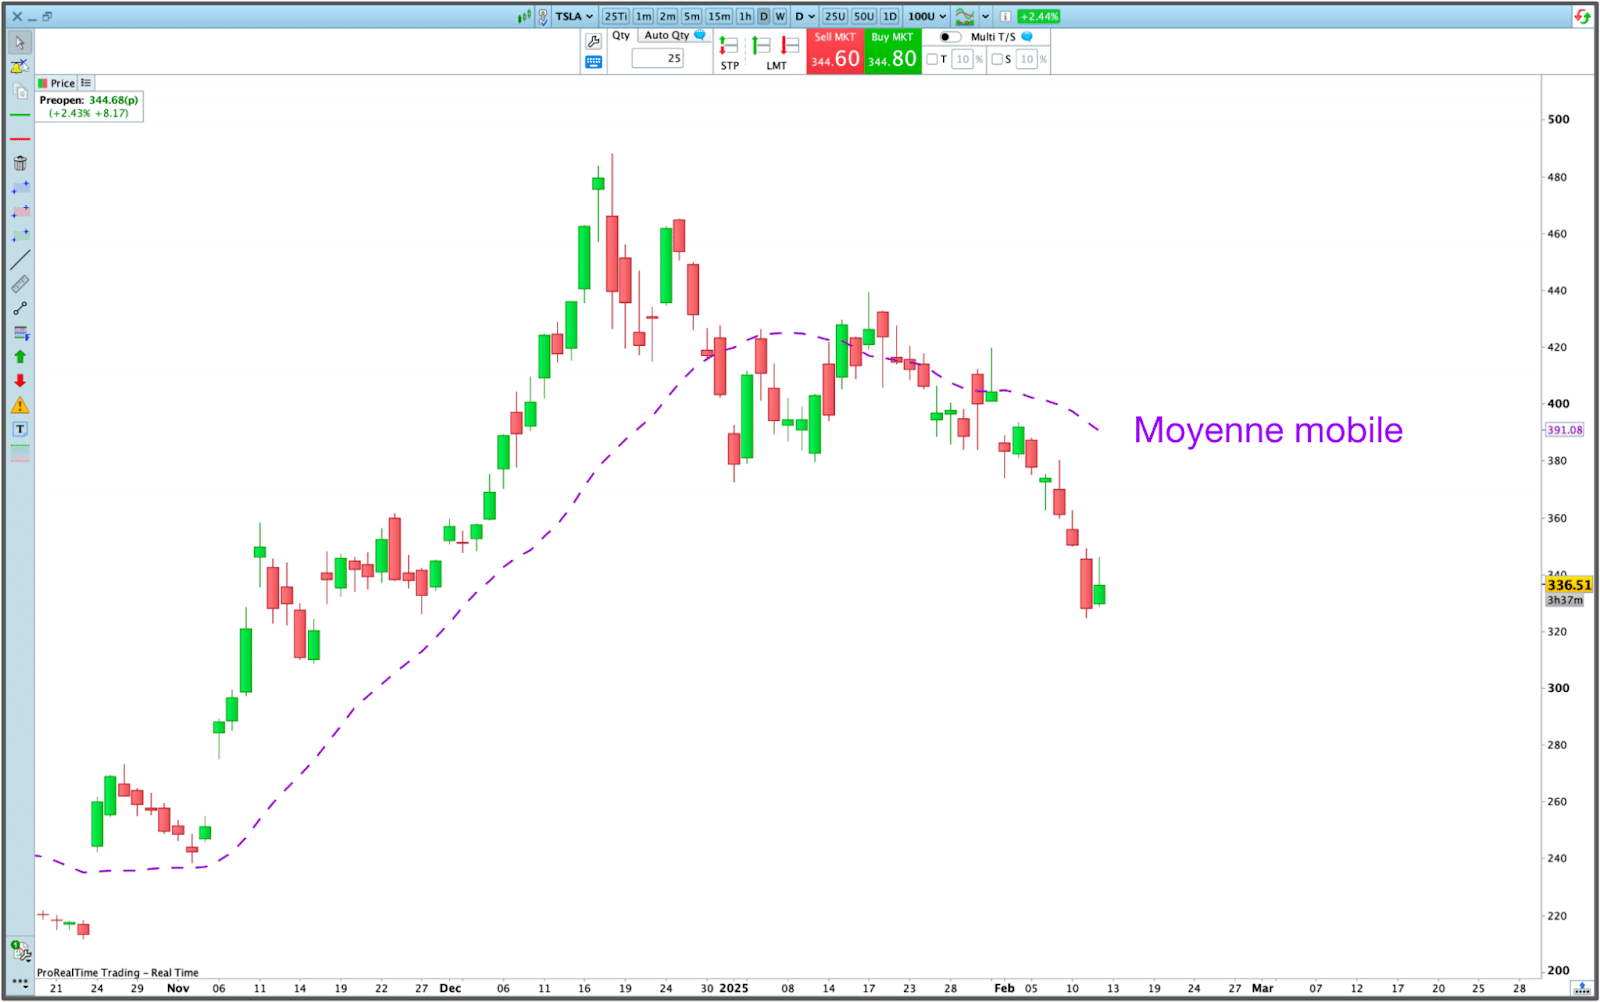
Task: Open the wrench trading settings
Action: [x=593, y=41]
